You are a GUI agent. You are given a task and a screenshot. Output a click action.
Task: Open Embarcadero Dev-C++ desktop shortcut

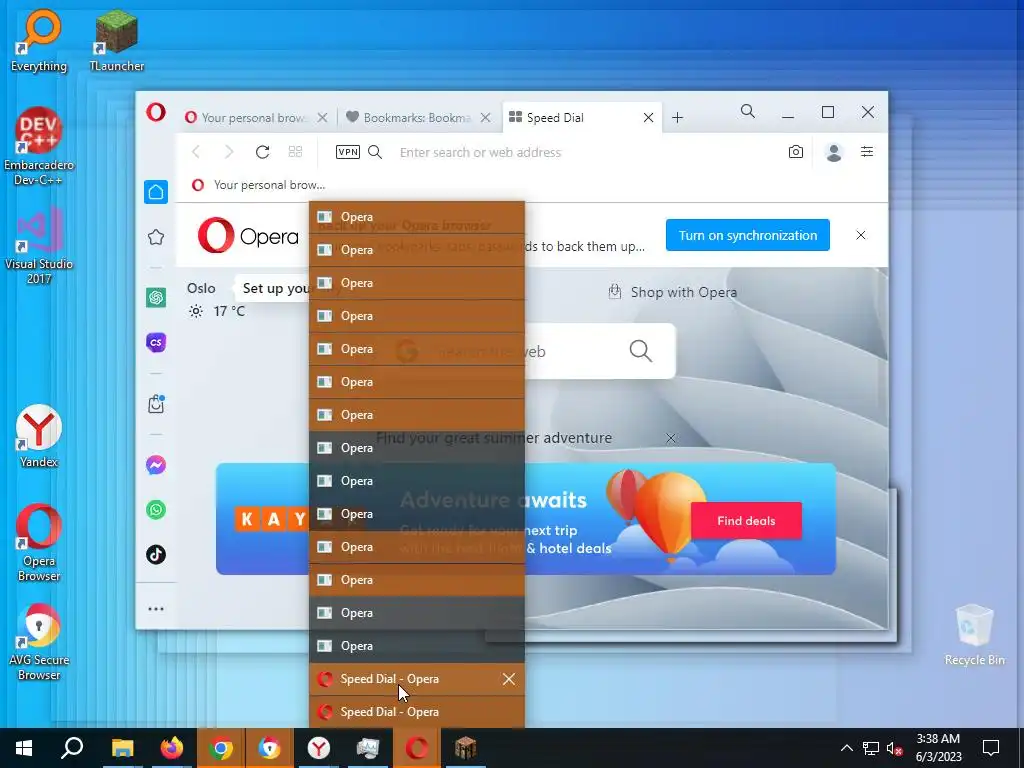[39, 147]
